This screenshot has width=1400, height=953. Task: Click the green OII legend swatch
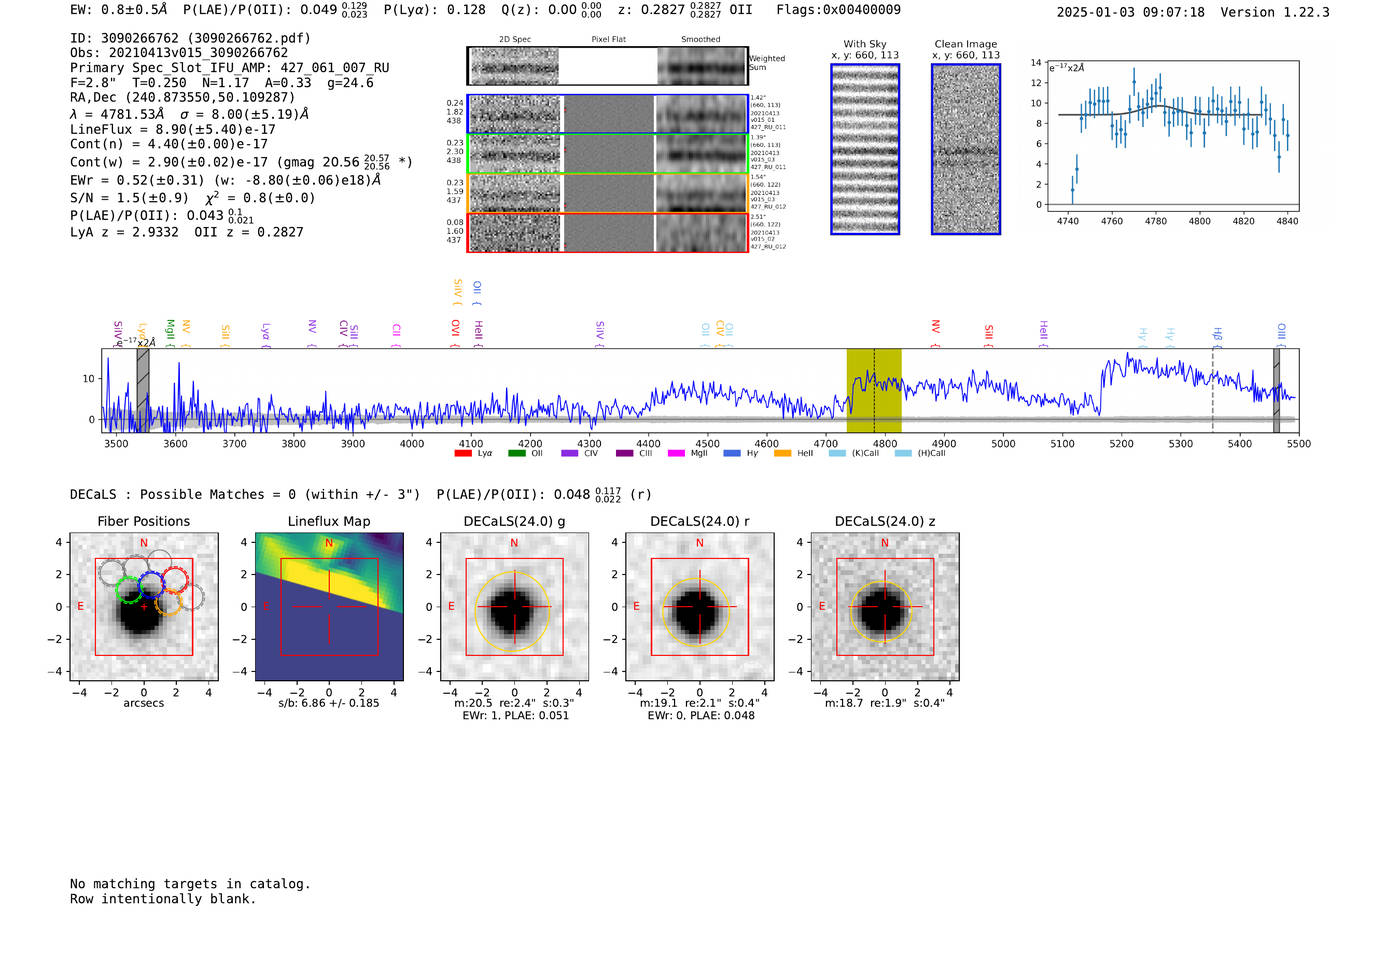point(516,453)
